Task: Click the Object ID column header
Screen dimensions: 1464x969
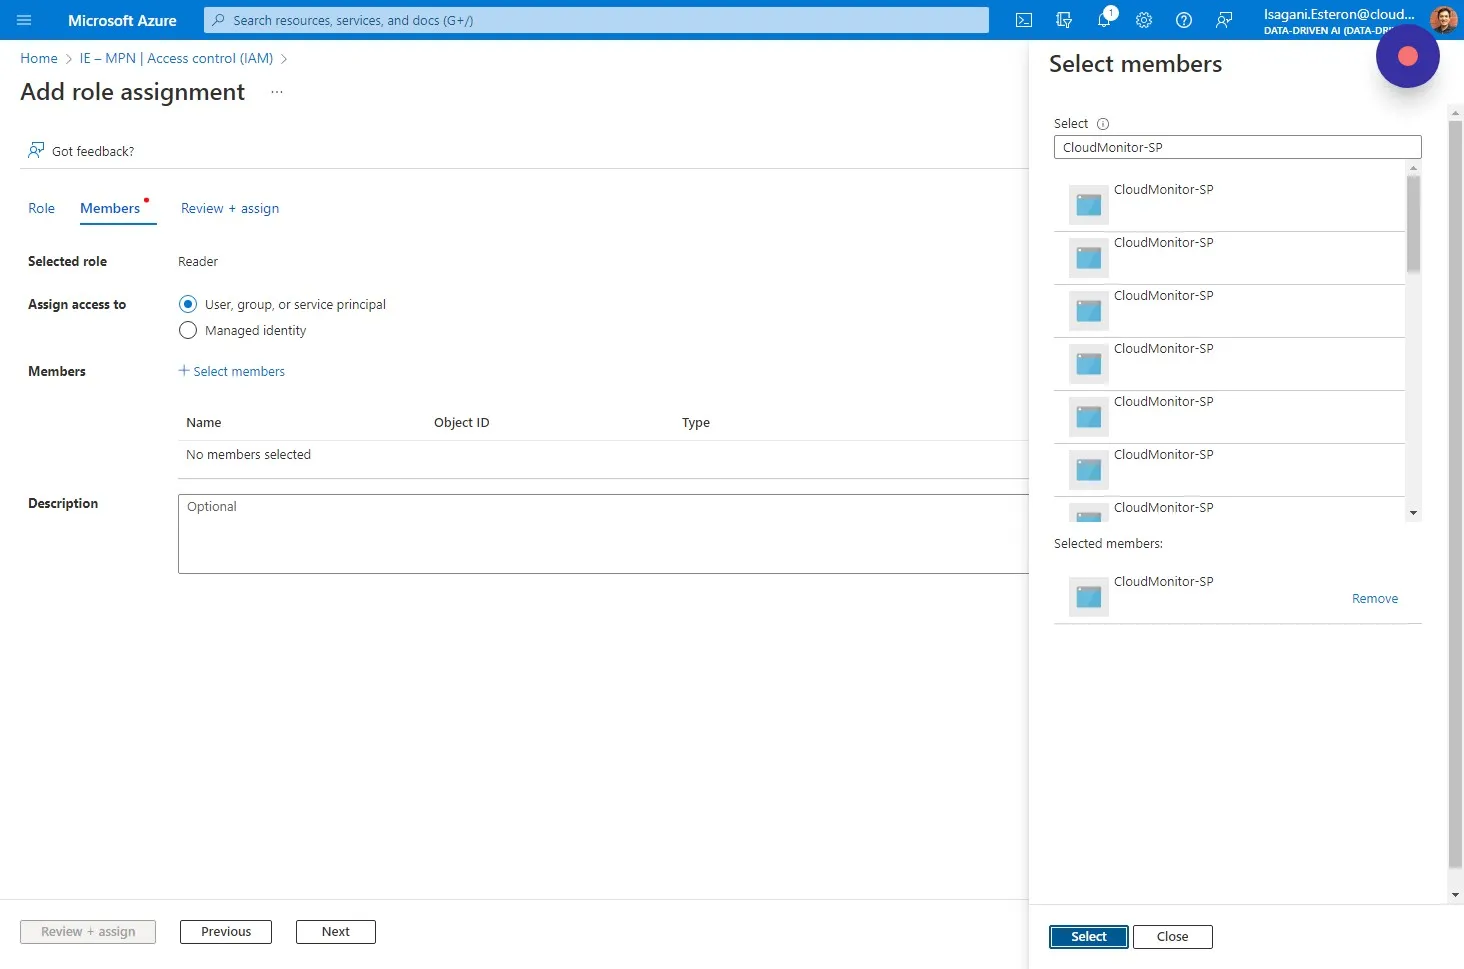Action: [462, 423]
